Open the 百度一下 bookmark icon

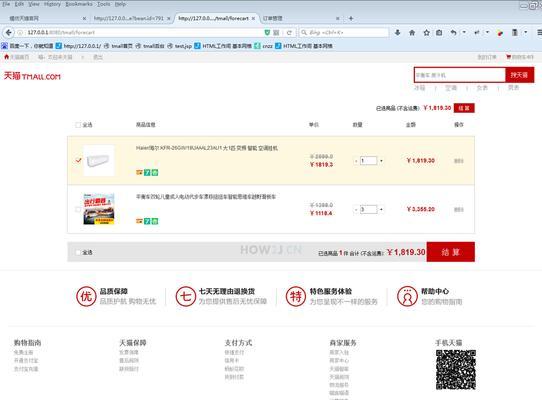(x=4, y=46)
